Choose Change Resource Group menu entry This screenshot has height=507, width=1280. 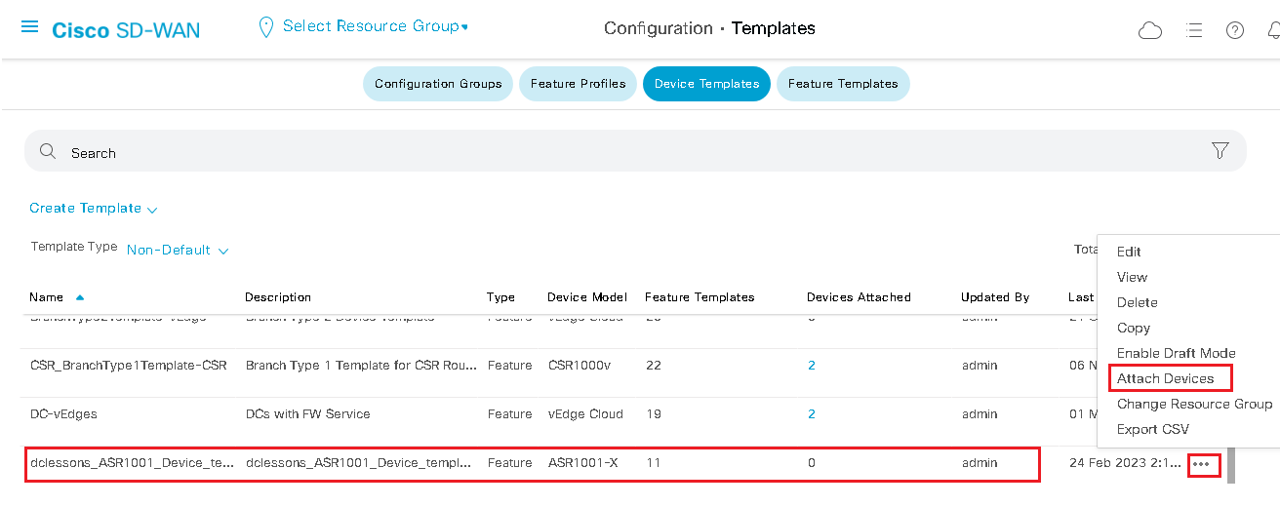pyautogui.click(x=1194, y=404)
